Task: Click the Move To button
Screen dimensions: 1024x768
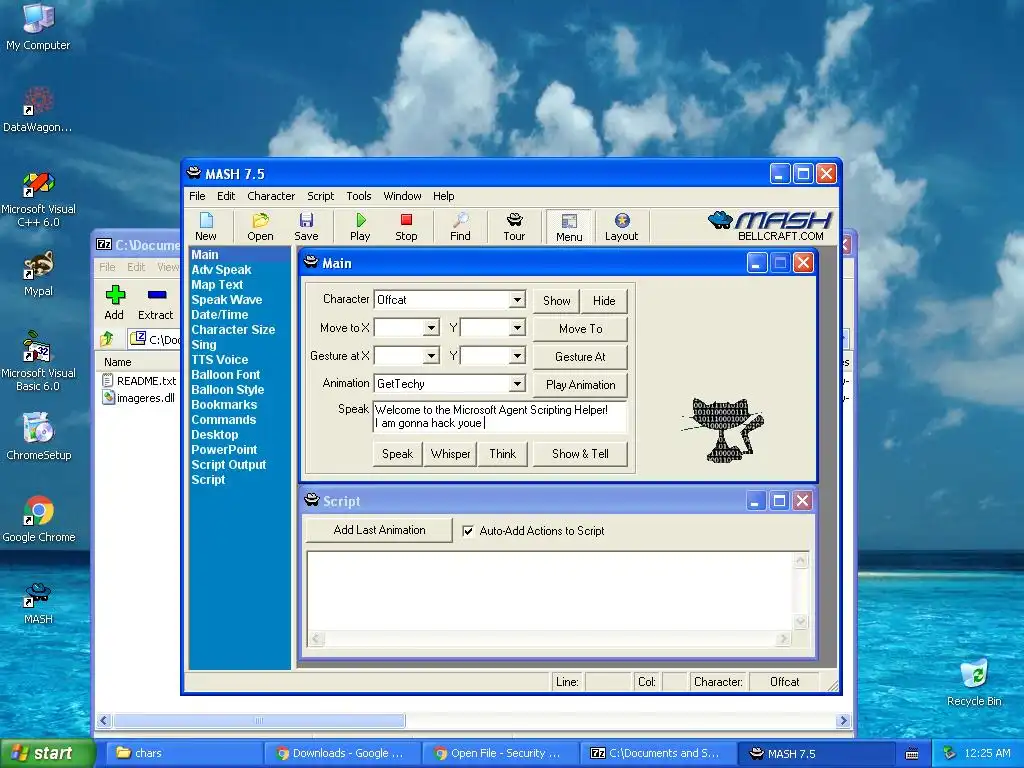Action: [581, 328]
